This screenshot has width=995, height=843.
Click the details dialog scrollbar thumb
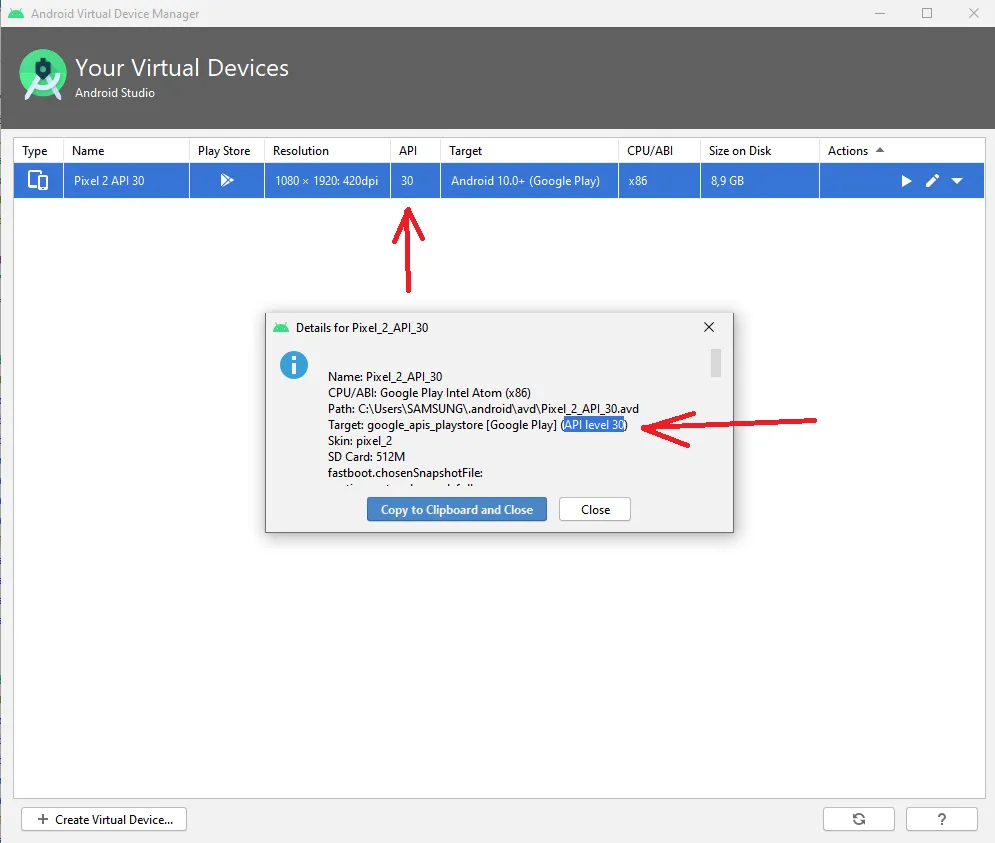(716, 363)
